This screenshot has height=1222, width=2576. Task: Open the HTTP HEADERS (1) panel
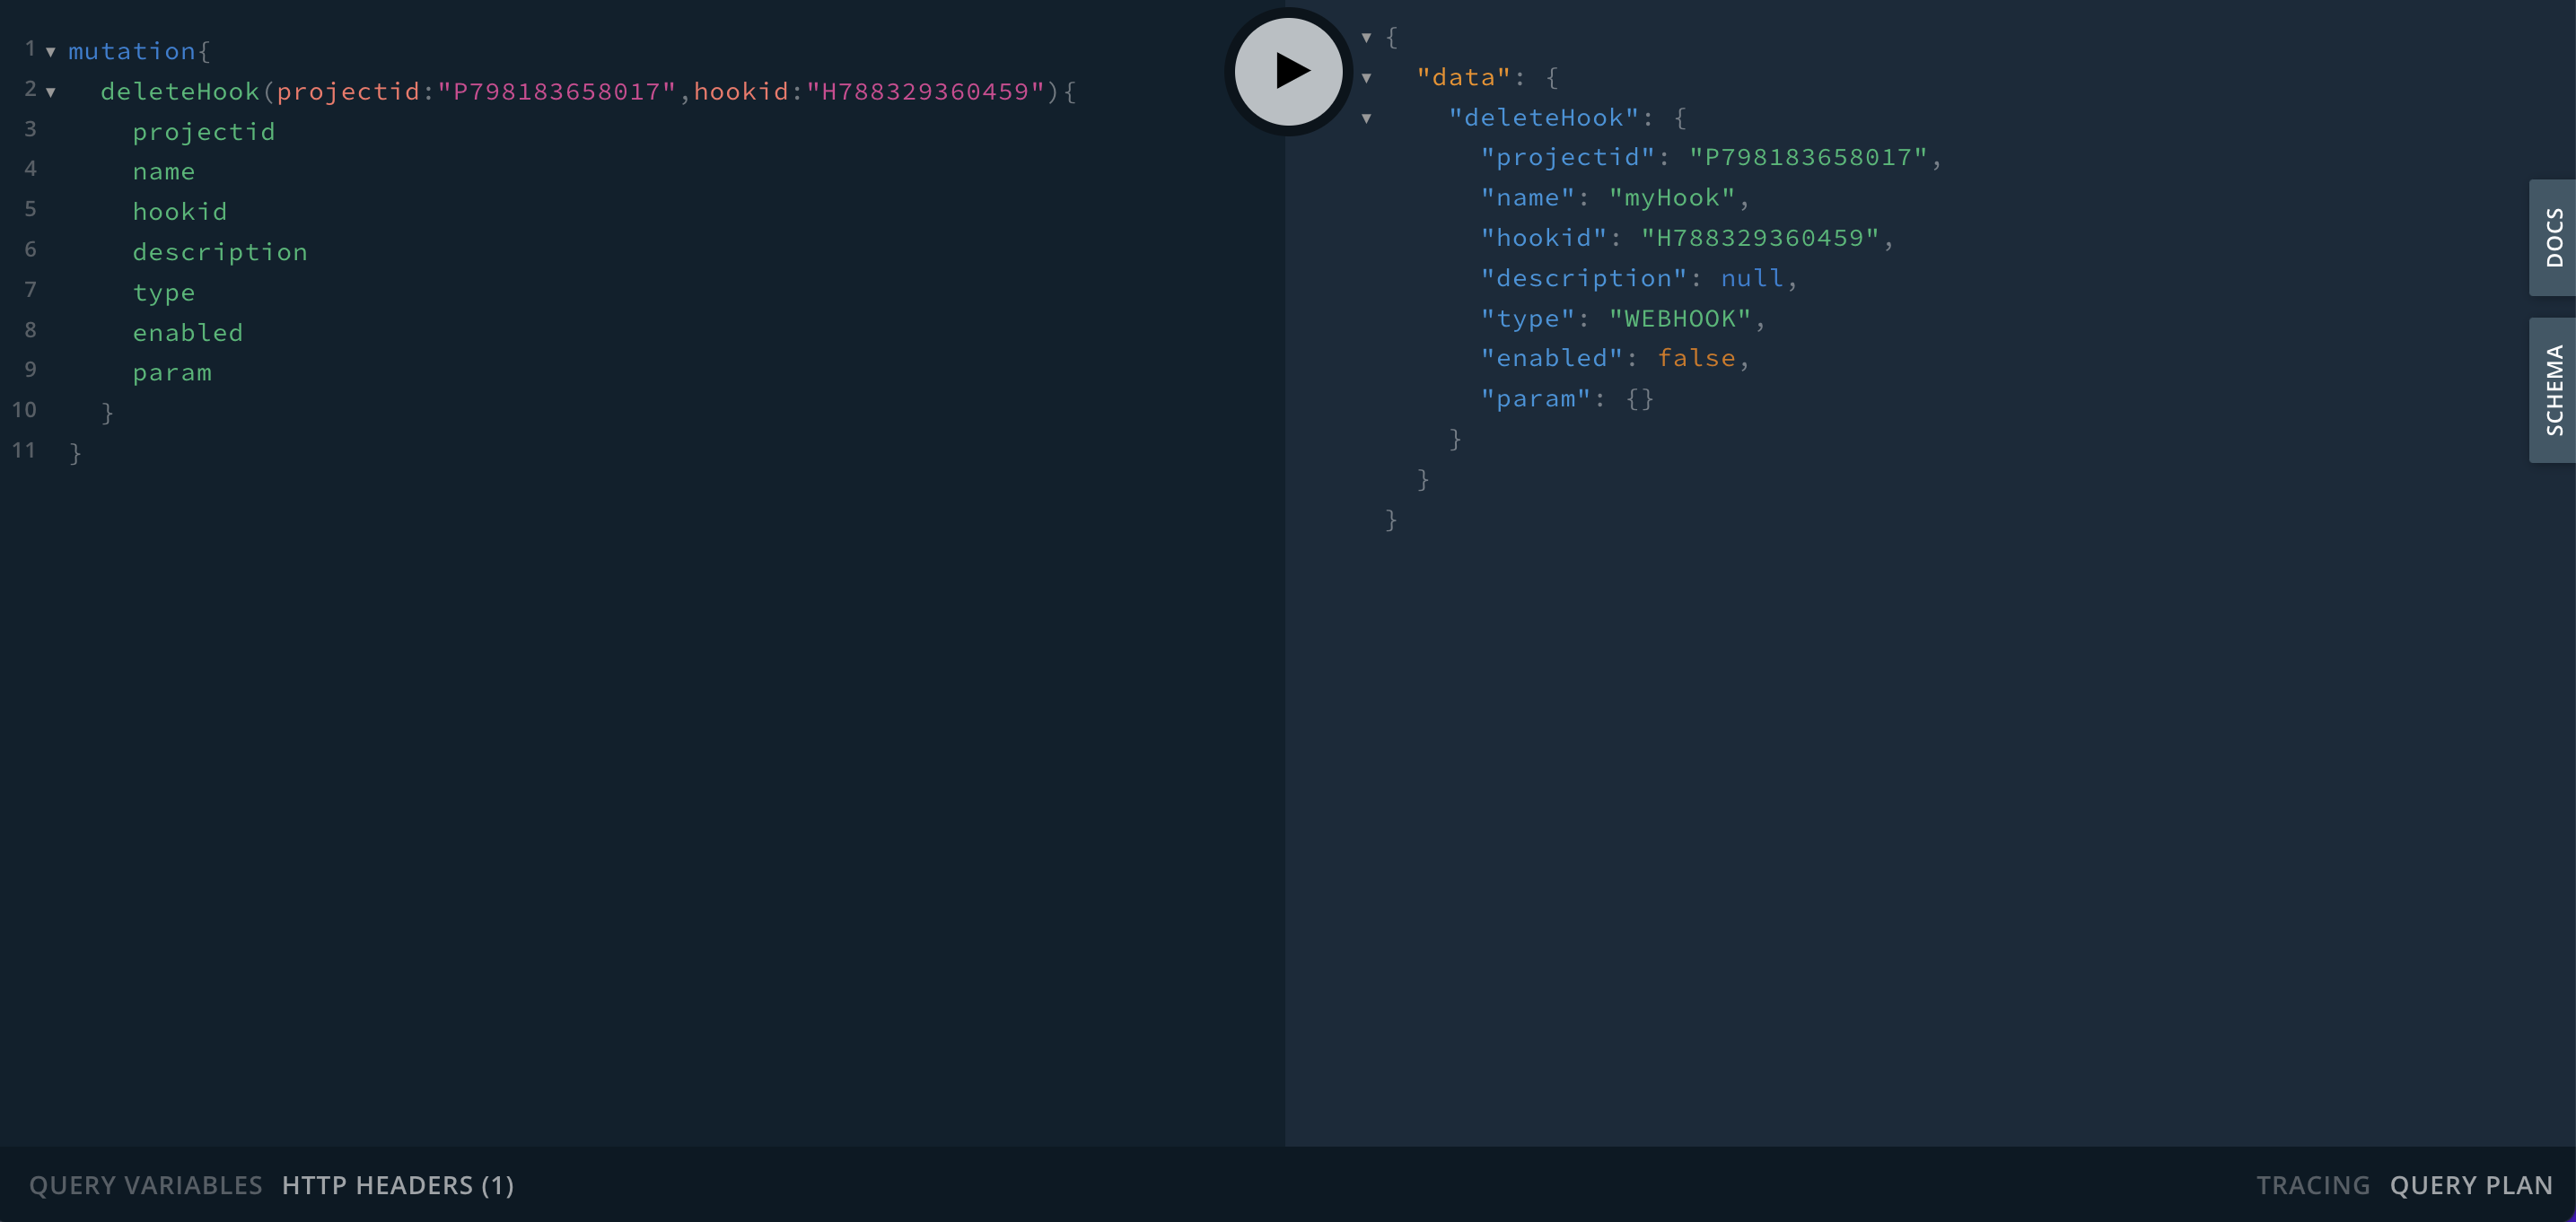click(398, 1185)
